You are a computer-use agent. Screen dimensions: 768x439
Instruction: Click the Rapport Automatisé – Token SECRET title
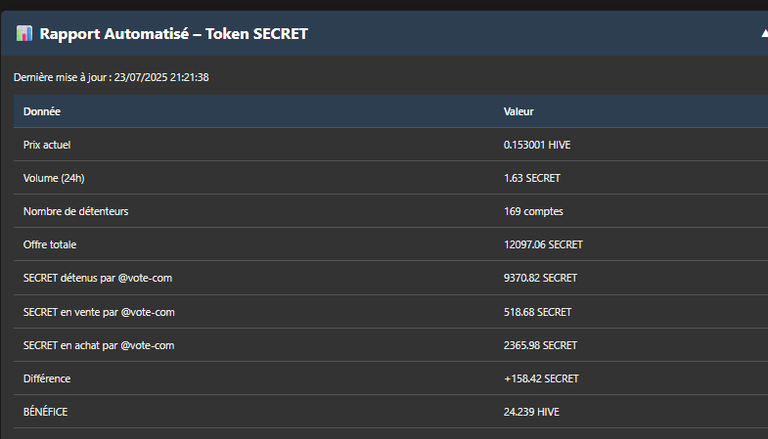tap(173, 34)
